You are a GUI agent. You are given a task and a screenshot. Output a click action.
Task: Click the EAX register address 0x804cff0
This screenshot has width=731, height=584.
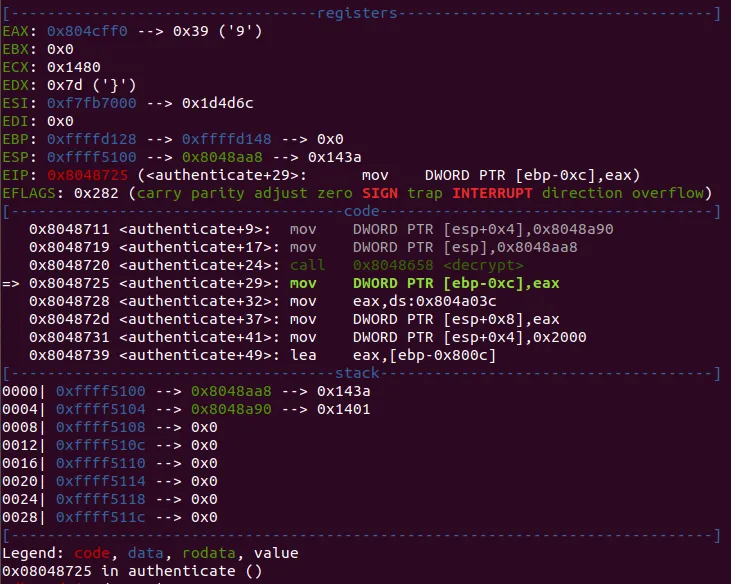(x=87, y=31)
